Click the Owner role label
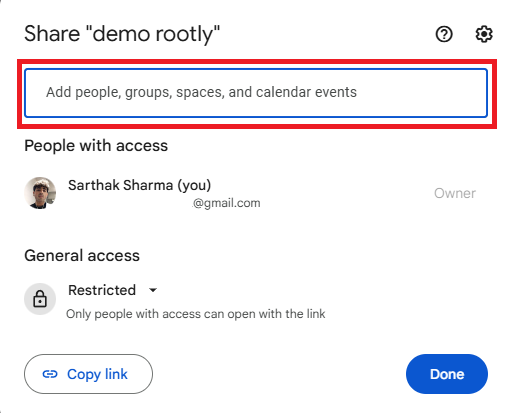The image size is (511, 413). tap(455, 193)
